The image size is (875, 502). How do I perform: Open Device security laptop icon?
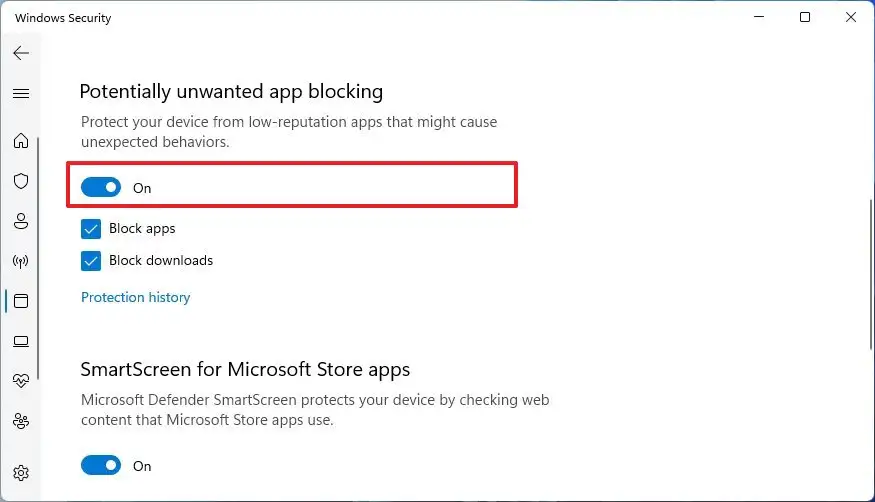[20, 341]
